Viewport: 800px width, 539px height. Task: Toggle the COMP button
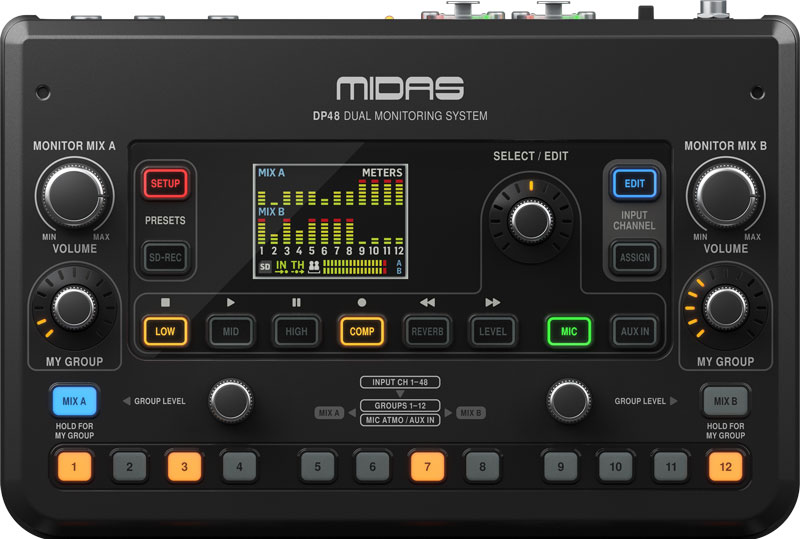point(362,331)
